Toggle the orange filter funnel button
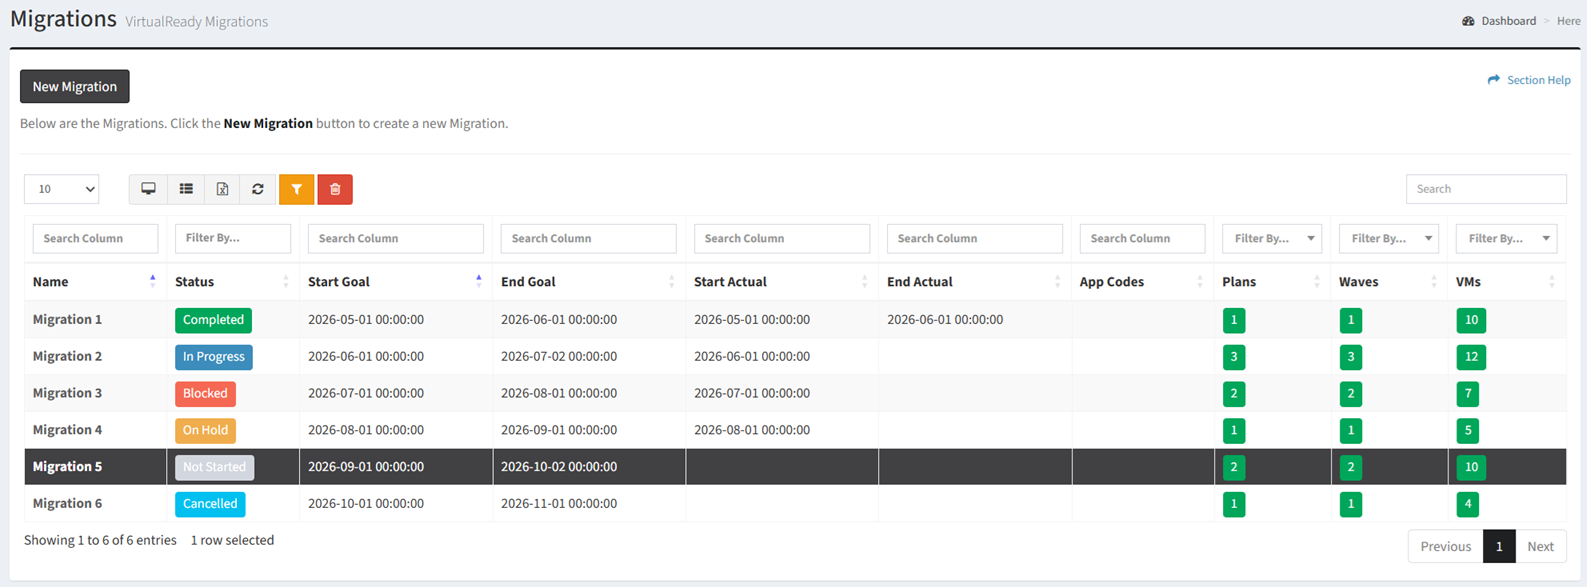 click(296, 189)
